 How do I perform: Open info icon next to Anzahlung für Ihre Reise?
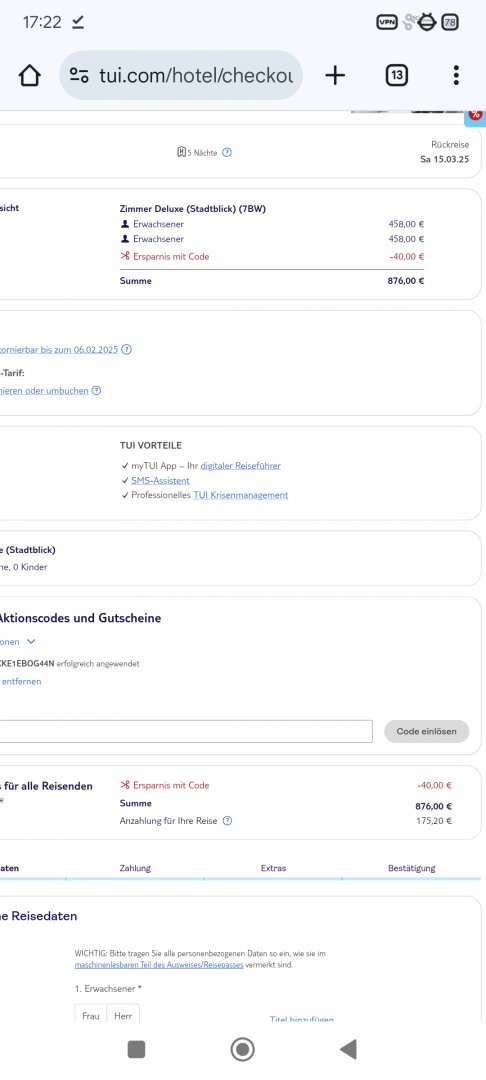227,820
